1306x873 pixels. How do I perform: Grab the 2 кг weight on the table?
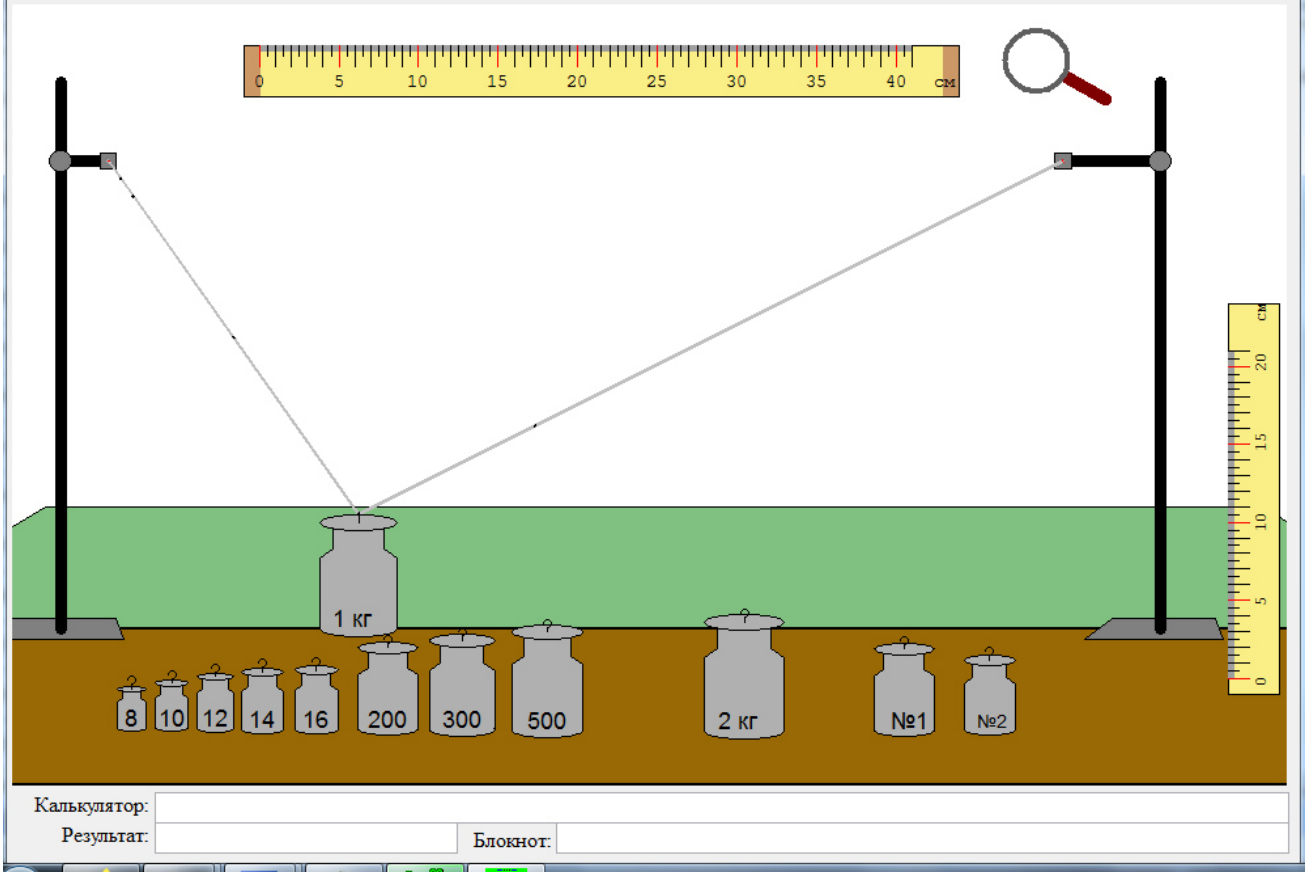coord(744,675)
